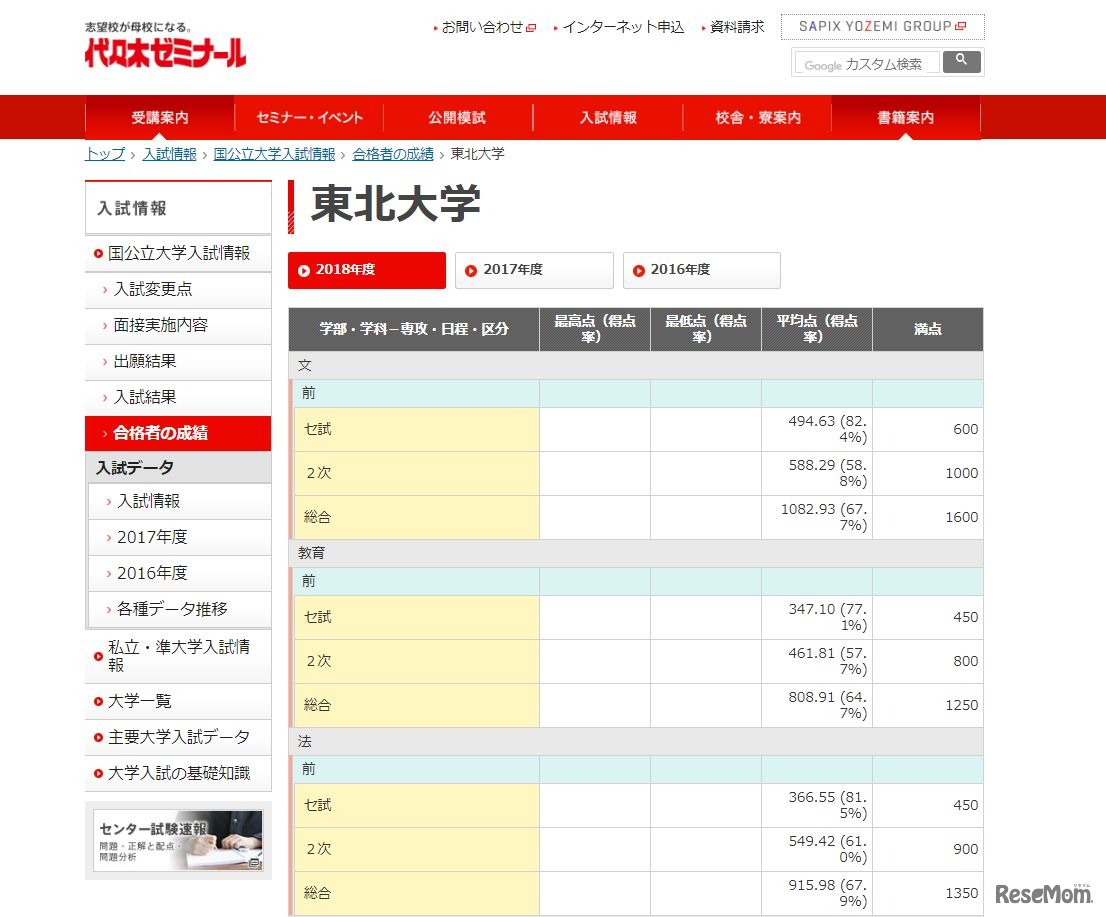Open インターネット申込 link
This screenshot has width=1106, height=917.
click(x=622, y=28)
